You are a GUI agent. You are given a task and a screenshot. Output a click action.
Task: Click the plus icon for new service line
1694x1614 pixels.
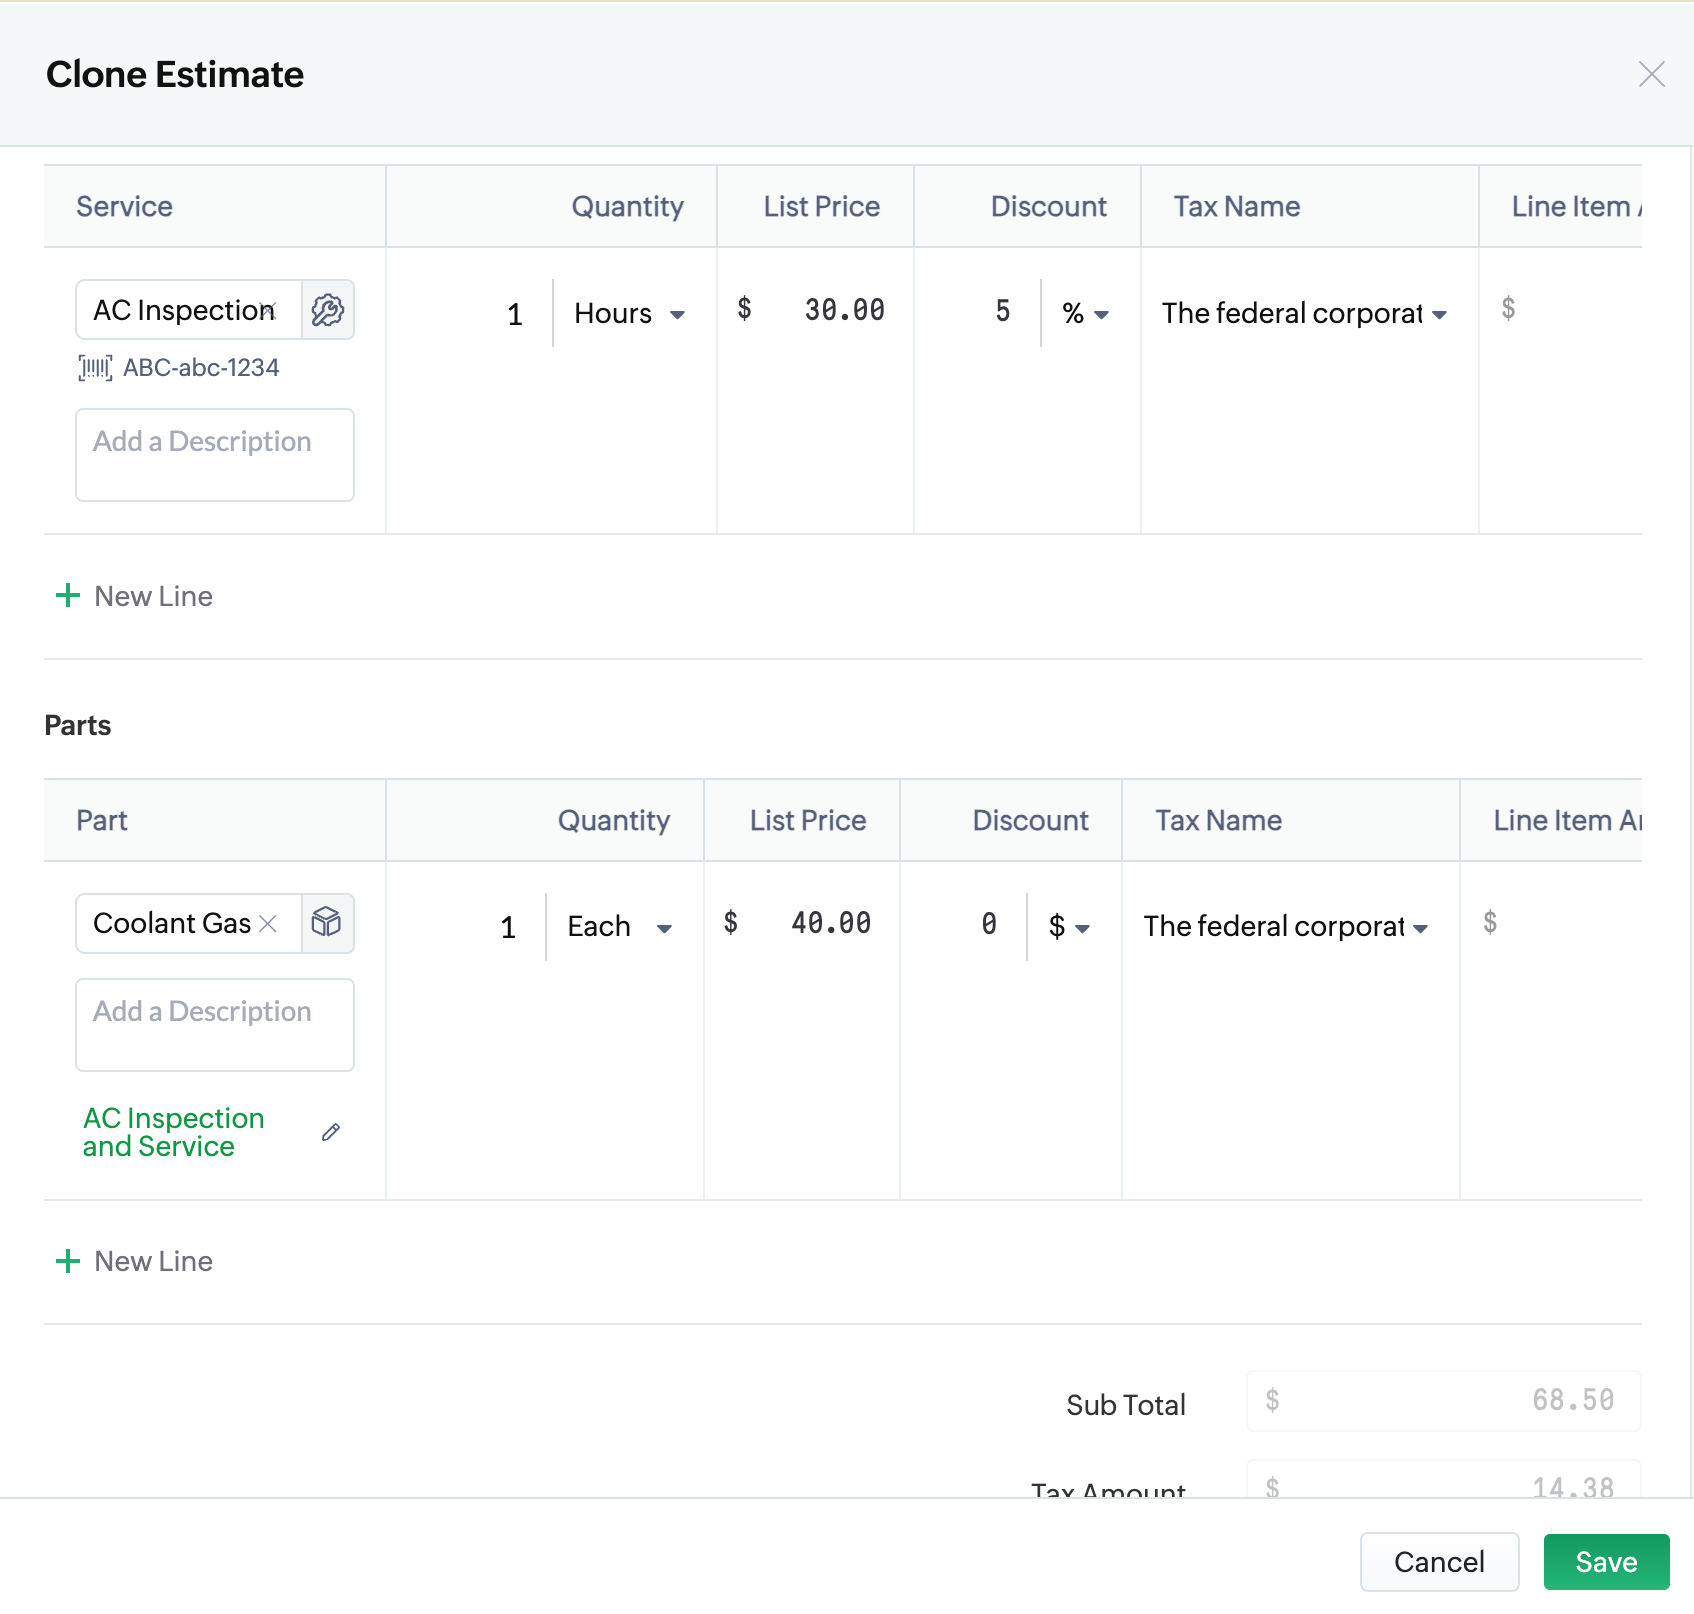click(x=67, y=596)
